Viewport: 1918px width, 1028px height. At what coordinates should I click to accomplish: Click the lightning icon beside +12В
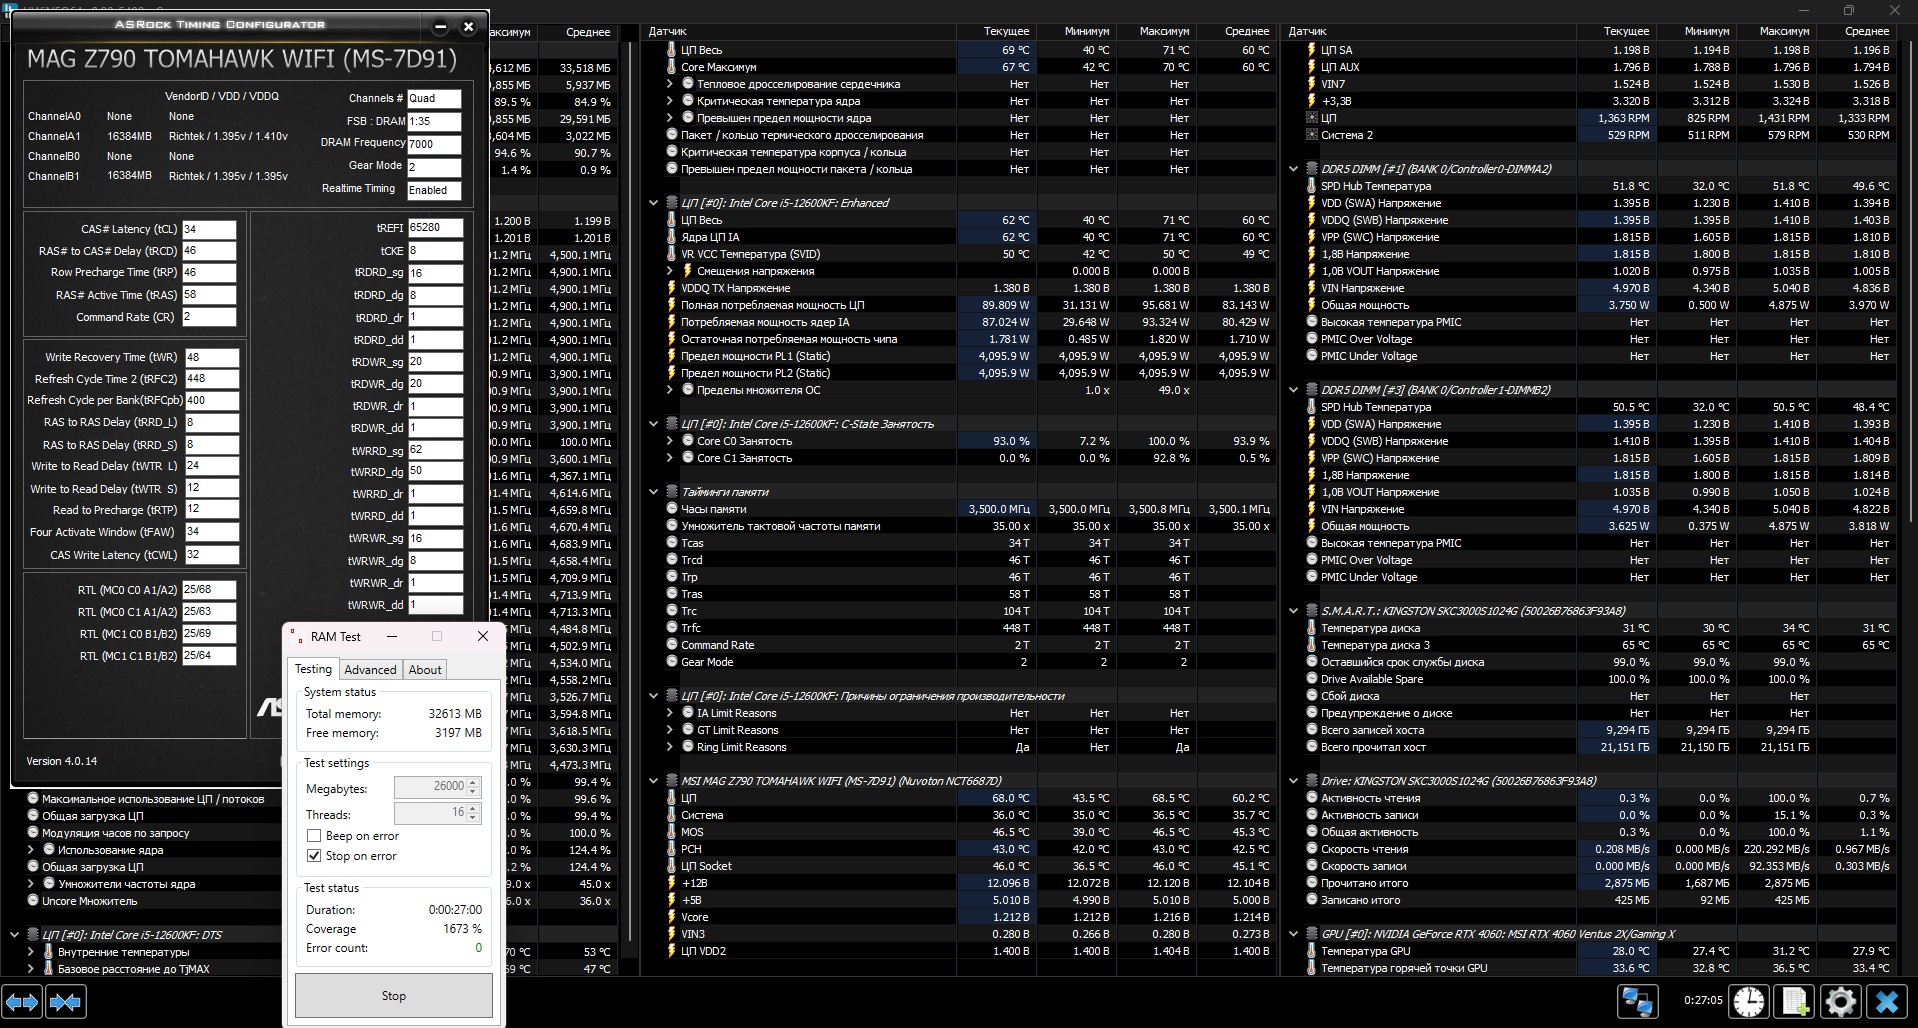[x=672, y=883]
